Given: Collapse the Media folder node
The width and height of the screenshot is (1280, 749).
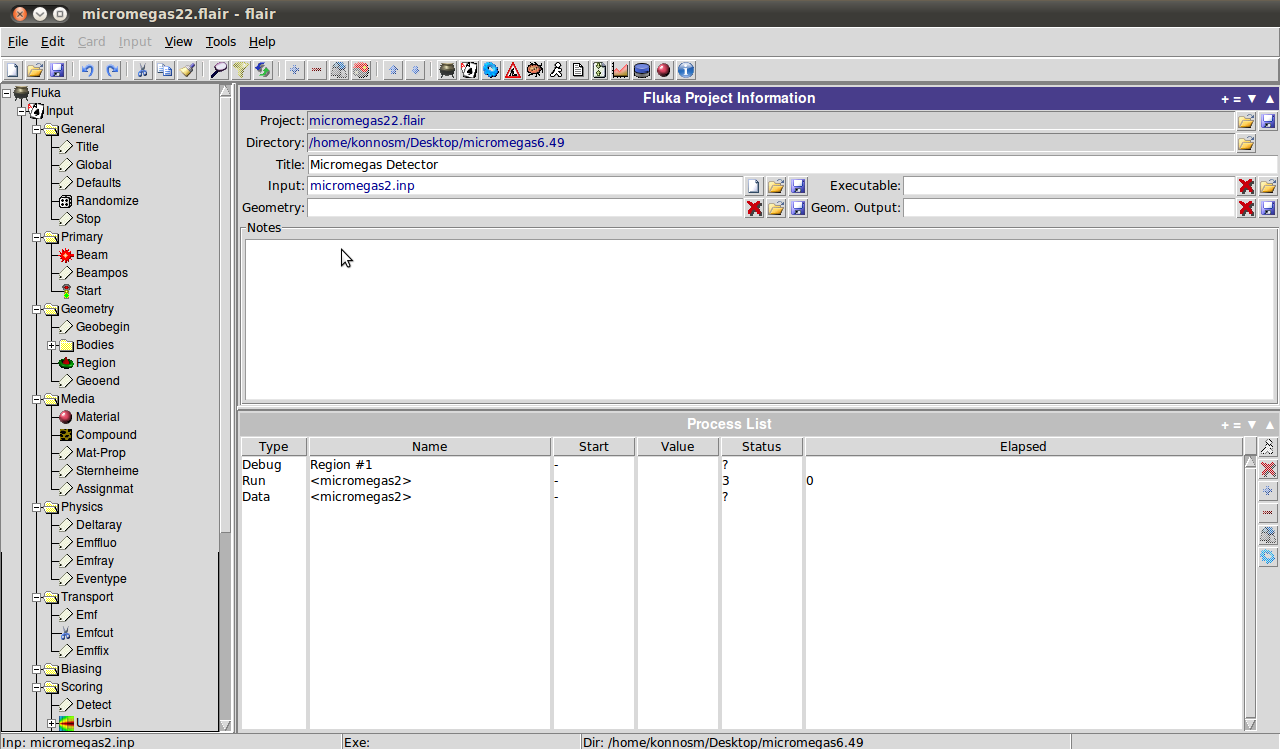Looking at the screenshot, I should point(37,399).
